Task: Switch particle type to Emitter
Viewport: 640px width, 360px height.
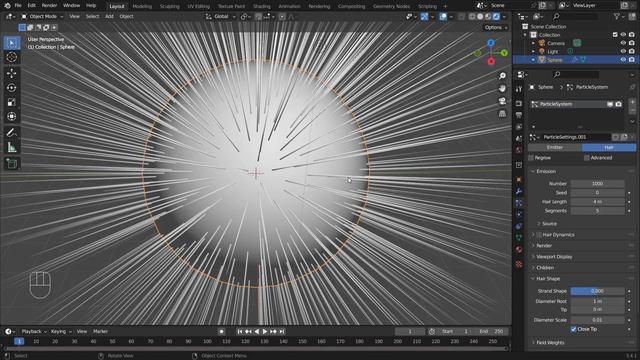Action: point(555,147)
